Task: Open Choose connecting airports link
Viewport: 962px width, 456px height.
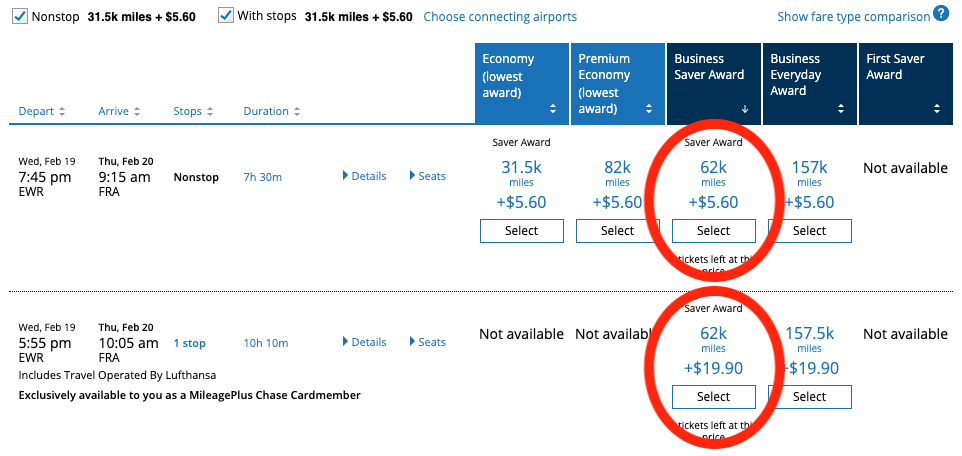Action: point(500,17)
